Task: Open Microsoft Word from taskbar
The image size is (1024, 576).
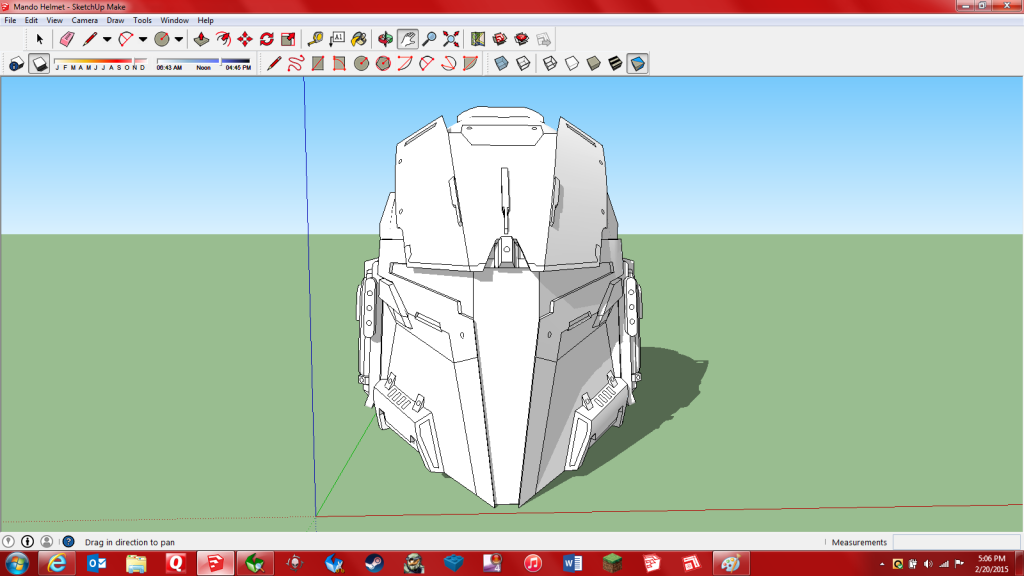Action: (572, 563)
